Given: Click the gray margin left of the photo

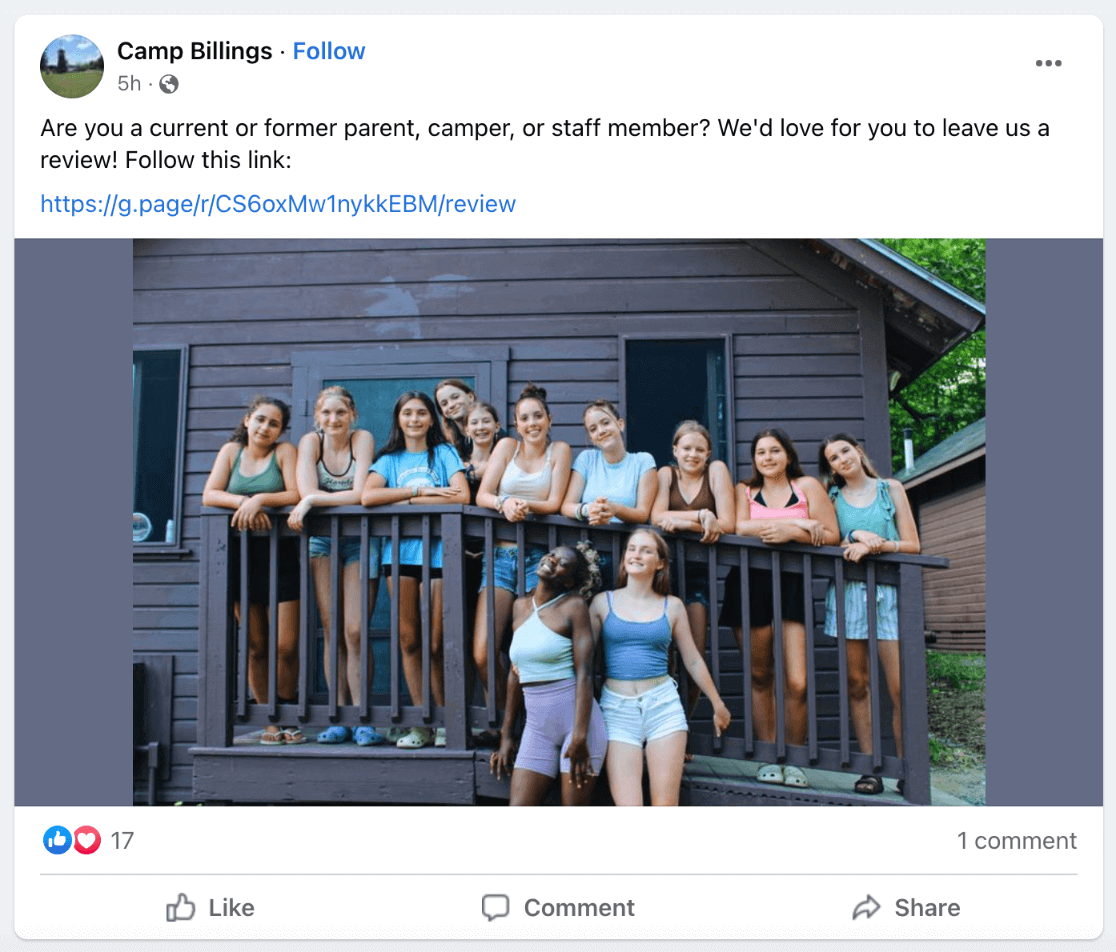Looking at the screenshot, I should tap(73, 521).
